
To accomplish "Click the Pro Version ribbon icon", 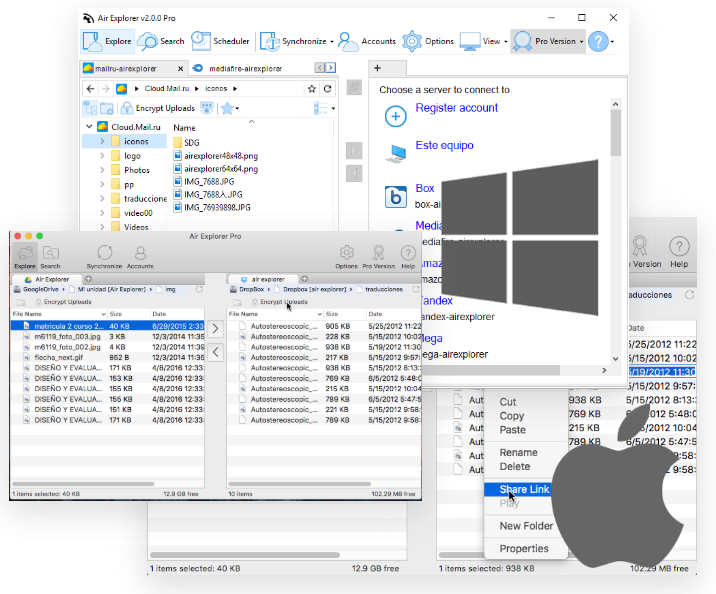I will tap(522, 41).
